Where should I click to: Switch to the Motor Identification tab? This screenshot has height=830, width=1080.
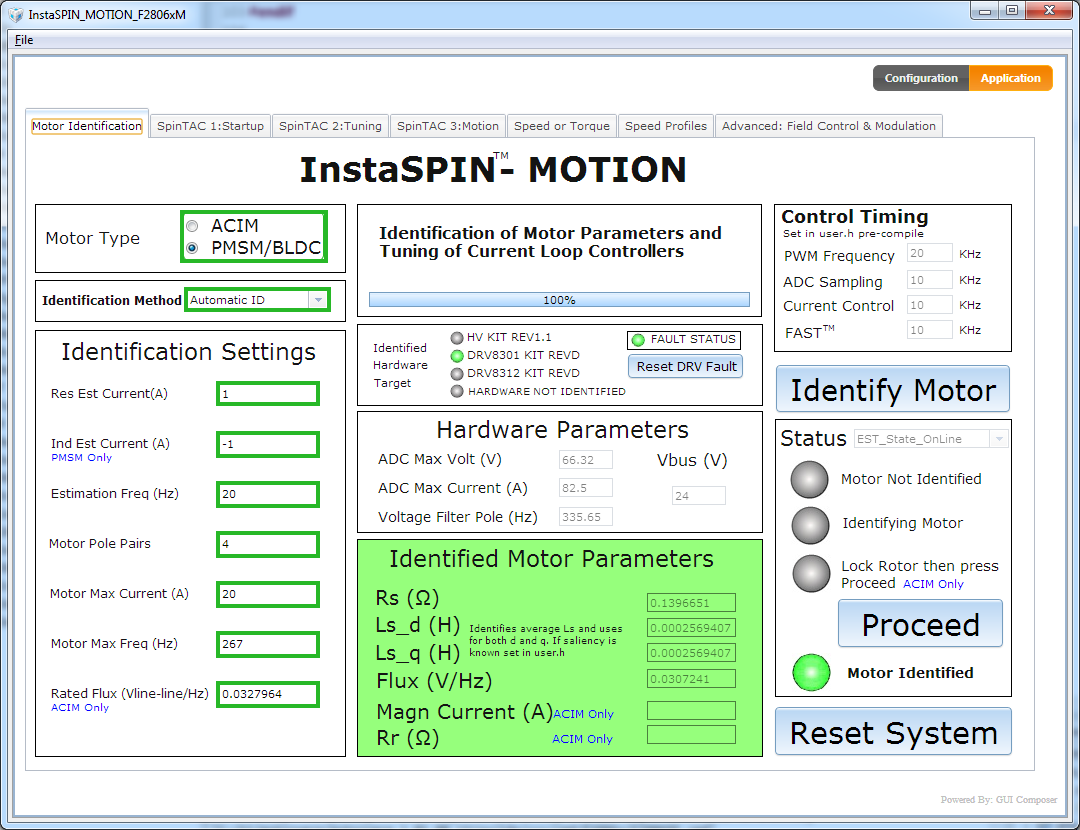87,126
